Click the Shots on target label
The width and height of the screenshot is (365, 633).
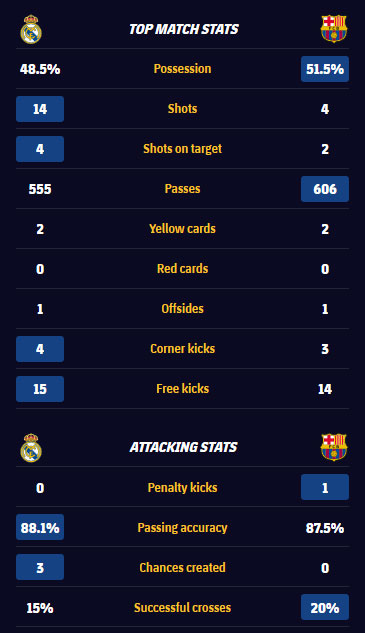tap(182, 149)
